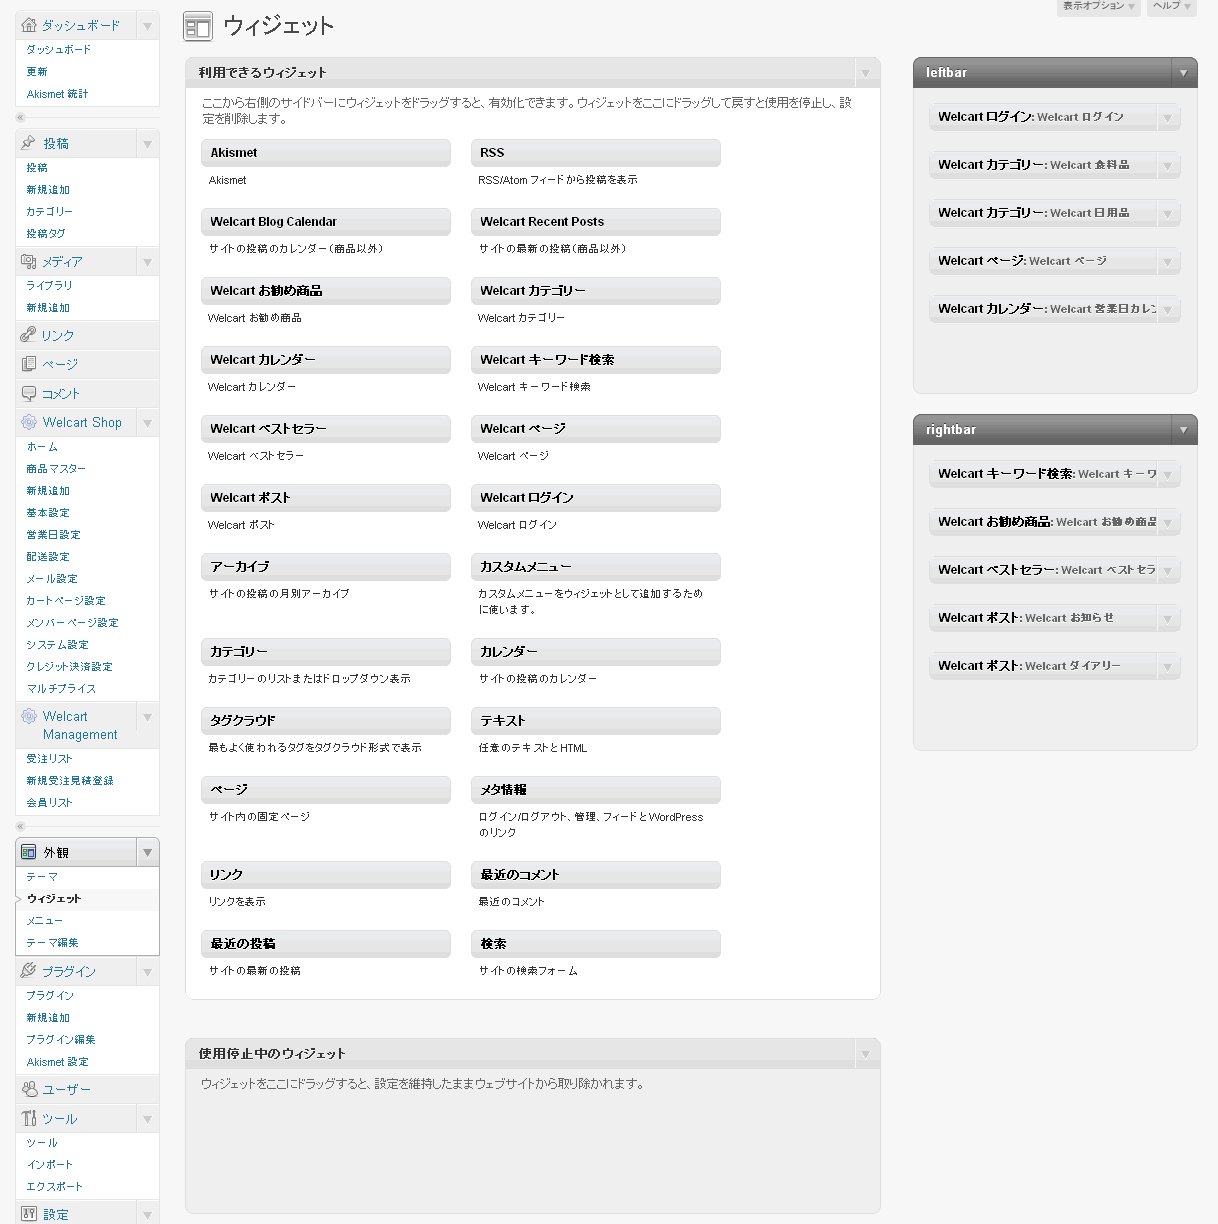Select the Welcart Blog Calendar widget title bar
Image resolution: width=1218 pixels, height=1224 pixels.
(326, 222)
